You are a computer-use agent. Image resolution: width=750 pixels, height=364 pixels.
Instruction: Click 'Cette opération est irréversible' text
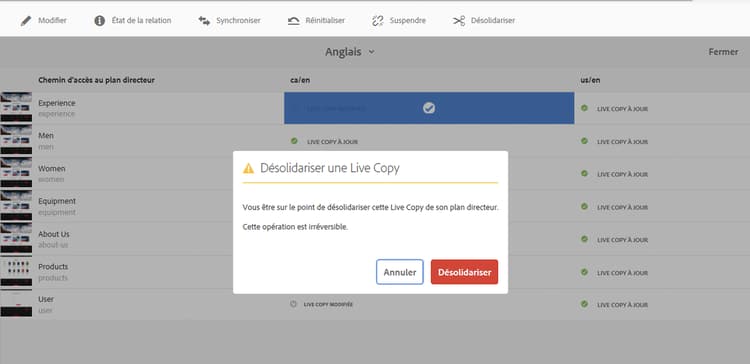(295, 227)
